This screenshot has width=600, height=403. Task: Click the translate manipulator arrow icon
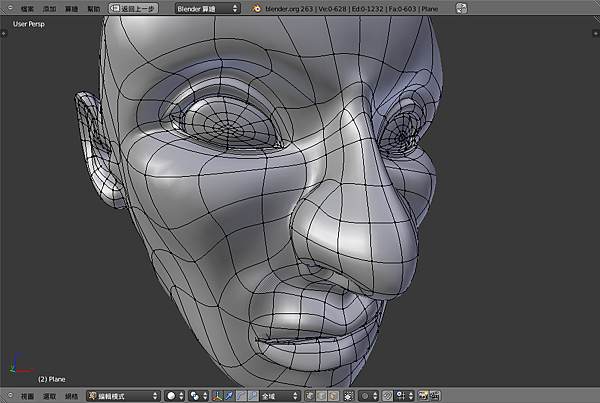point(231,396)
